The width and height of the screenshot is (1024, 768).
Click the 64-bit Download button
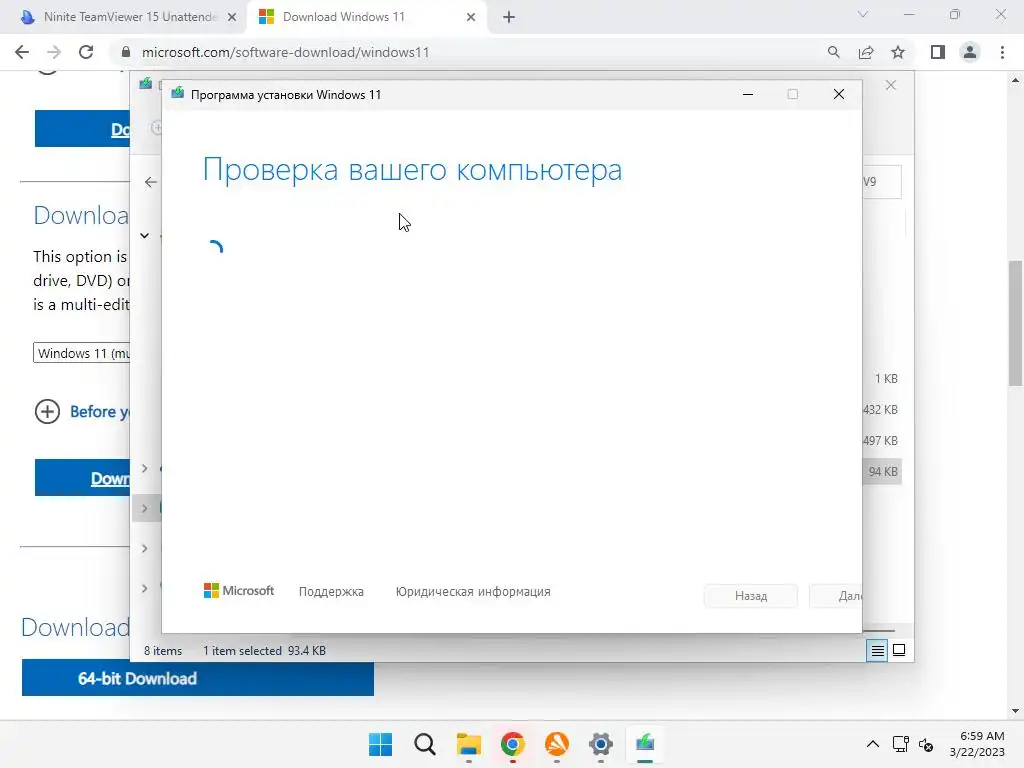[198, 679]
